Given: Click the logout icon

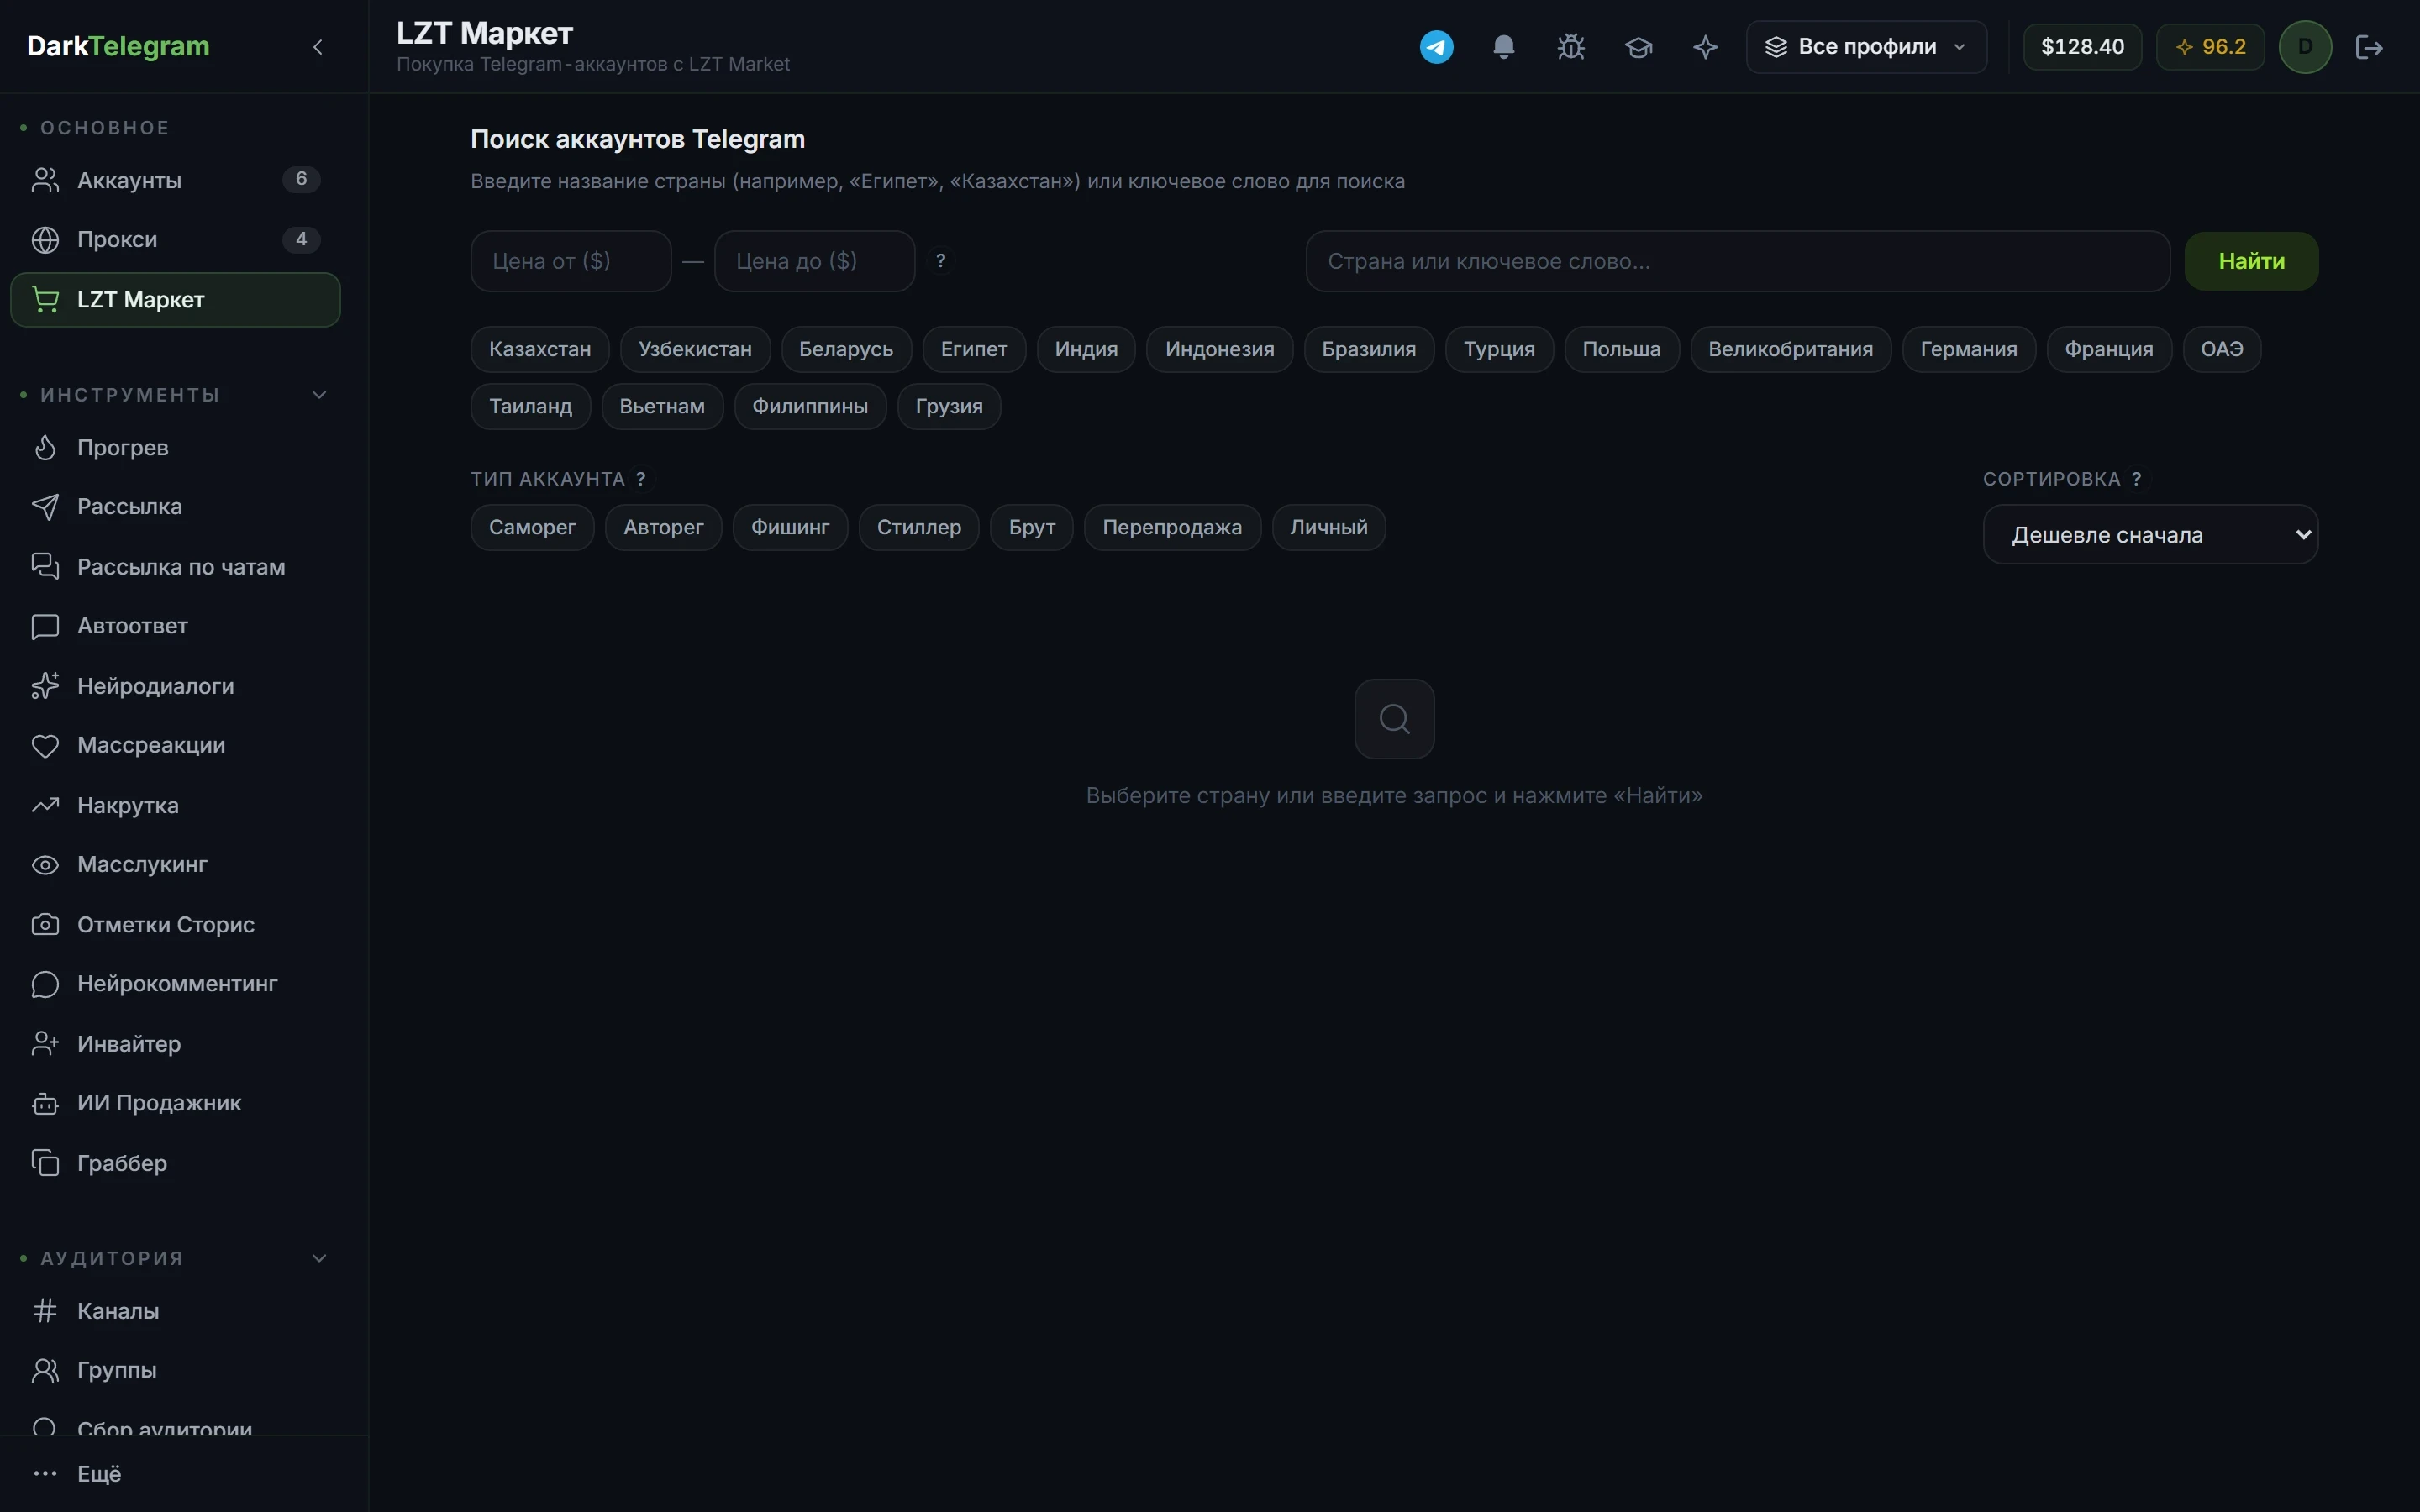Looking at the screenshot, I should click(2369, 47).
